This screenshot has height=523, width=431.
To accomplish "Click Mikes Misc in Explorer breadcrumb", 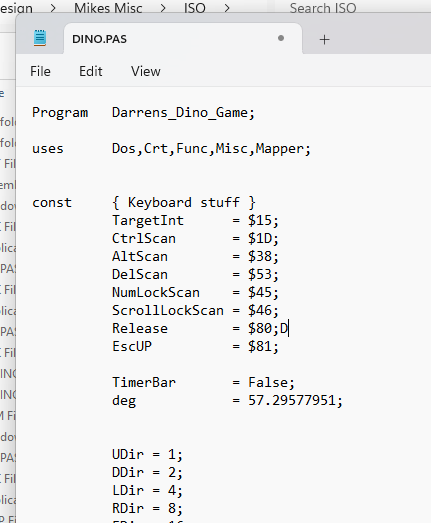I will (x=108, y=8).
